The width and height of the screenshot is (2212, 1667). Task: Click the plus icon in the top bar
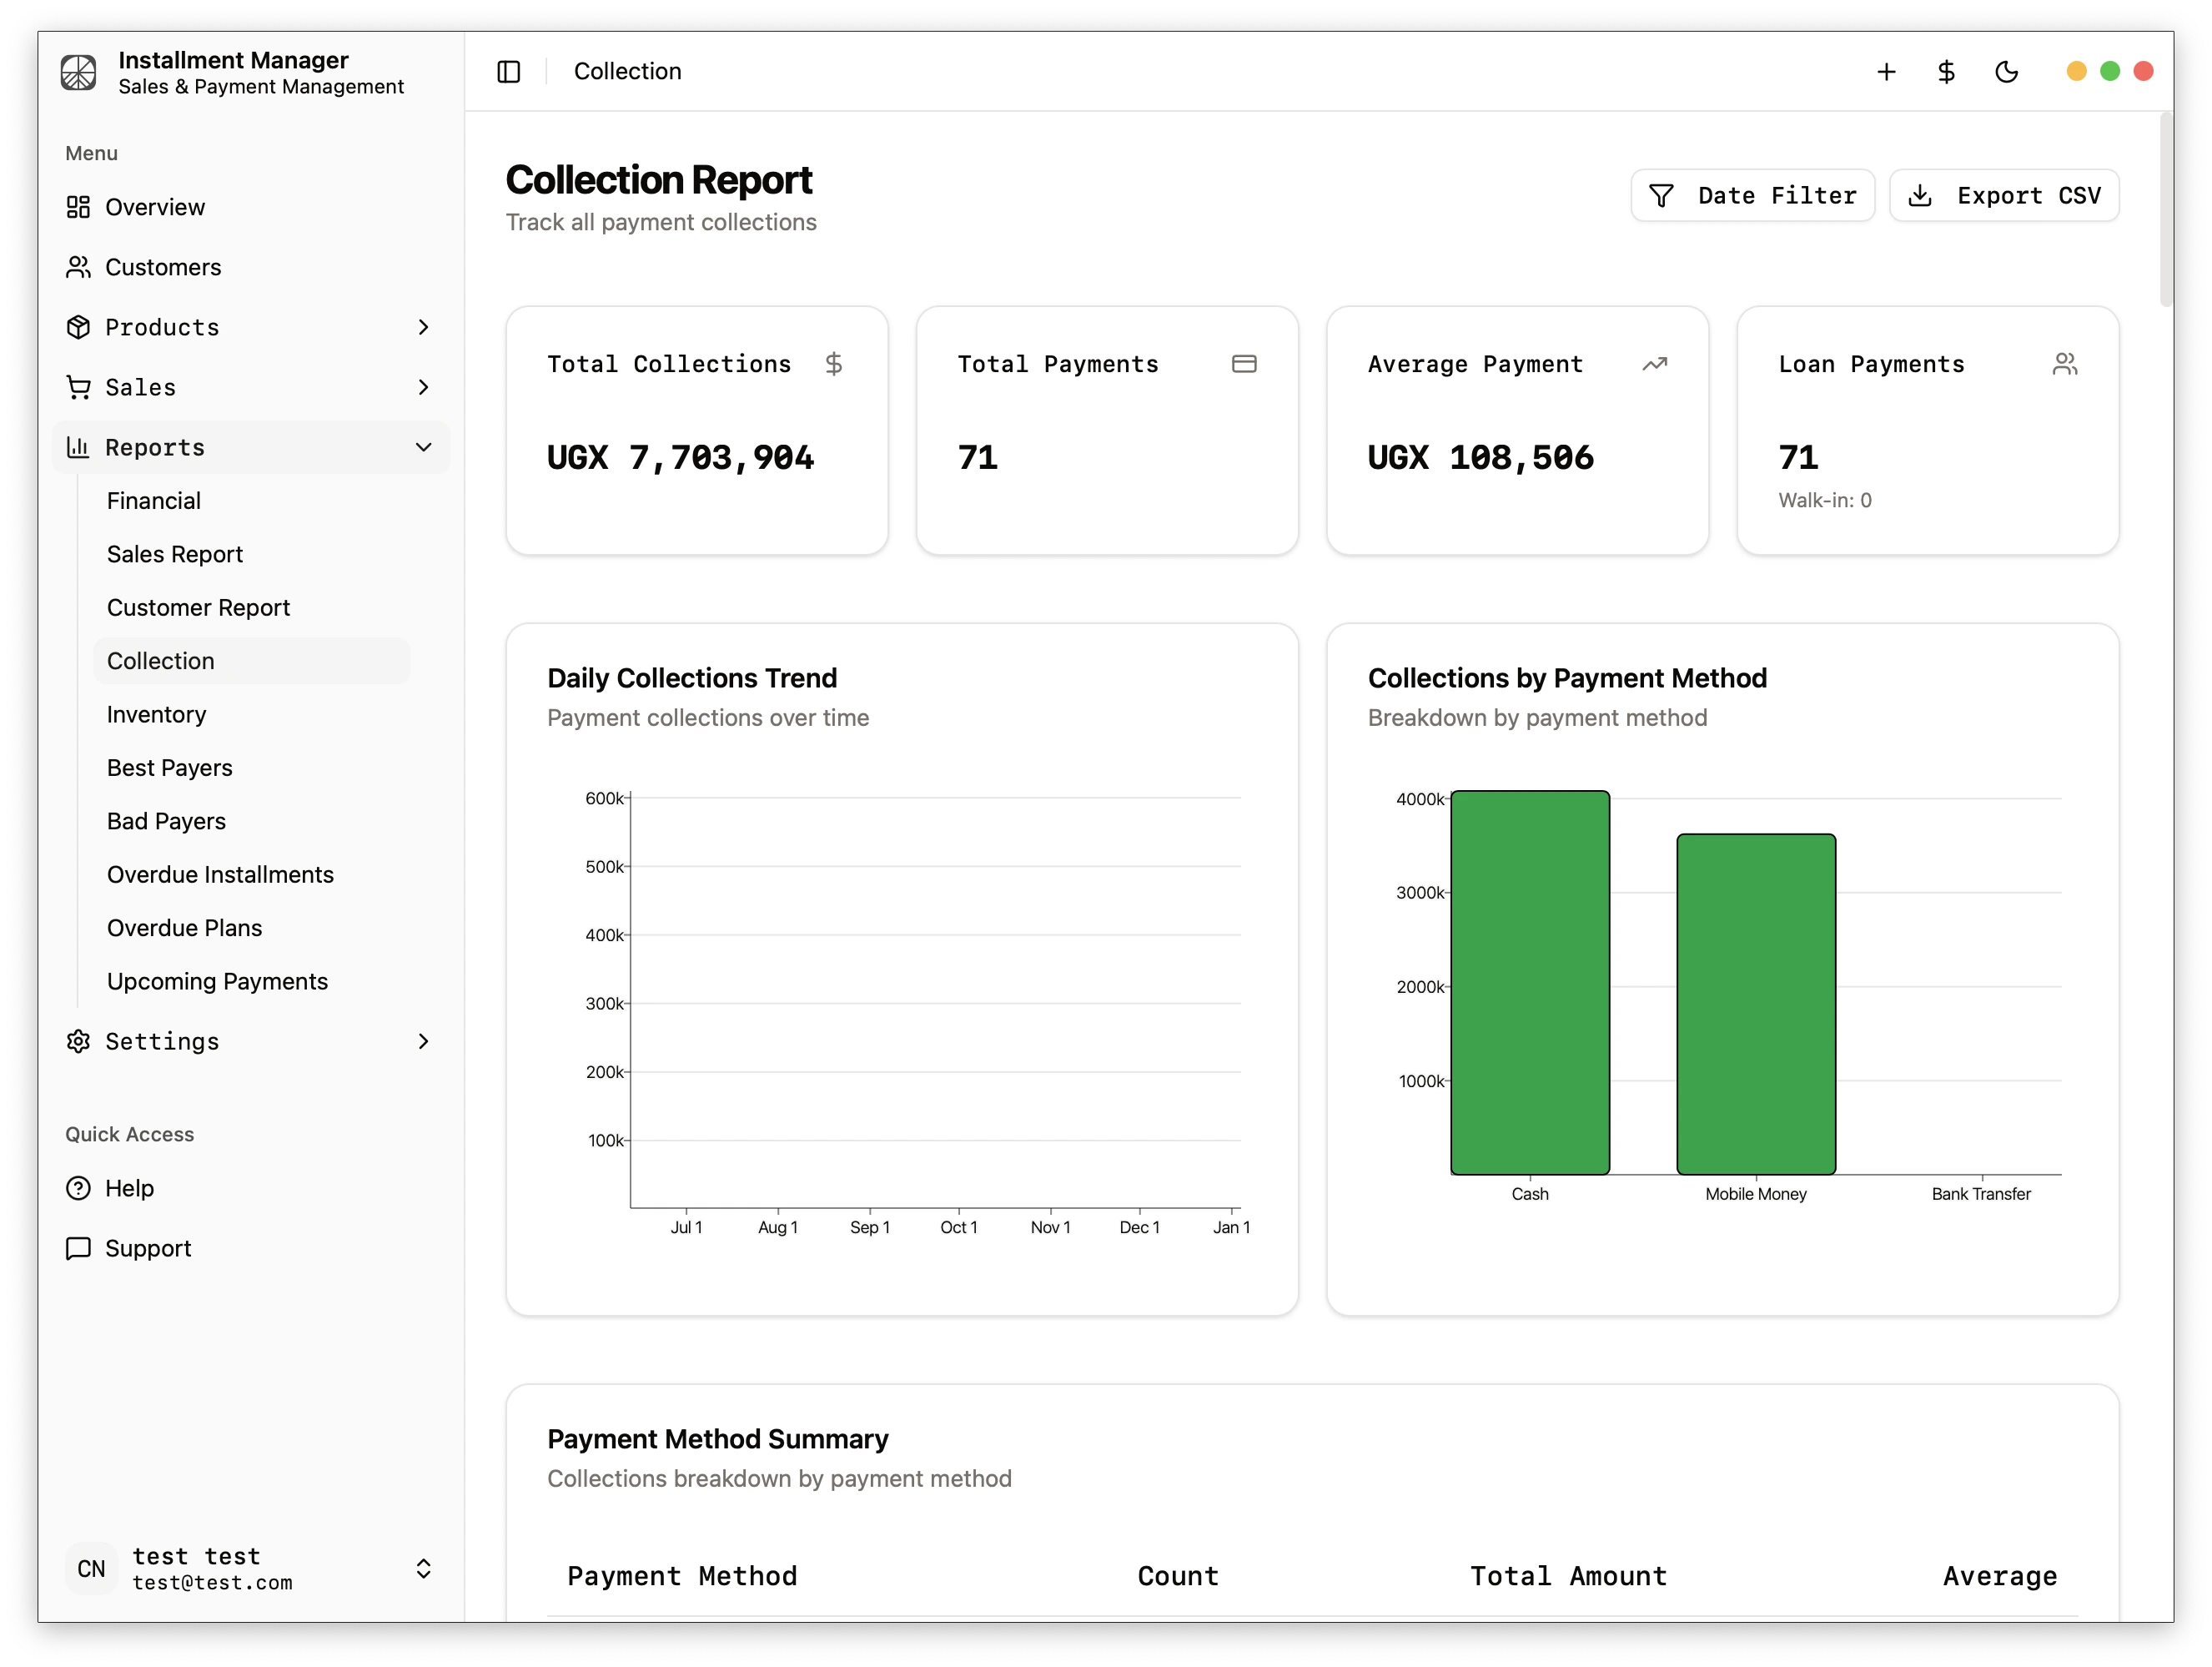tap(1886, 71)
